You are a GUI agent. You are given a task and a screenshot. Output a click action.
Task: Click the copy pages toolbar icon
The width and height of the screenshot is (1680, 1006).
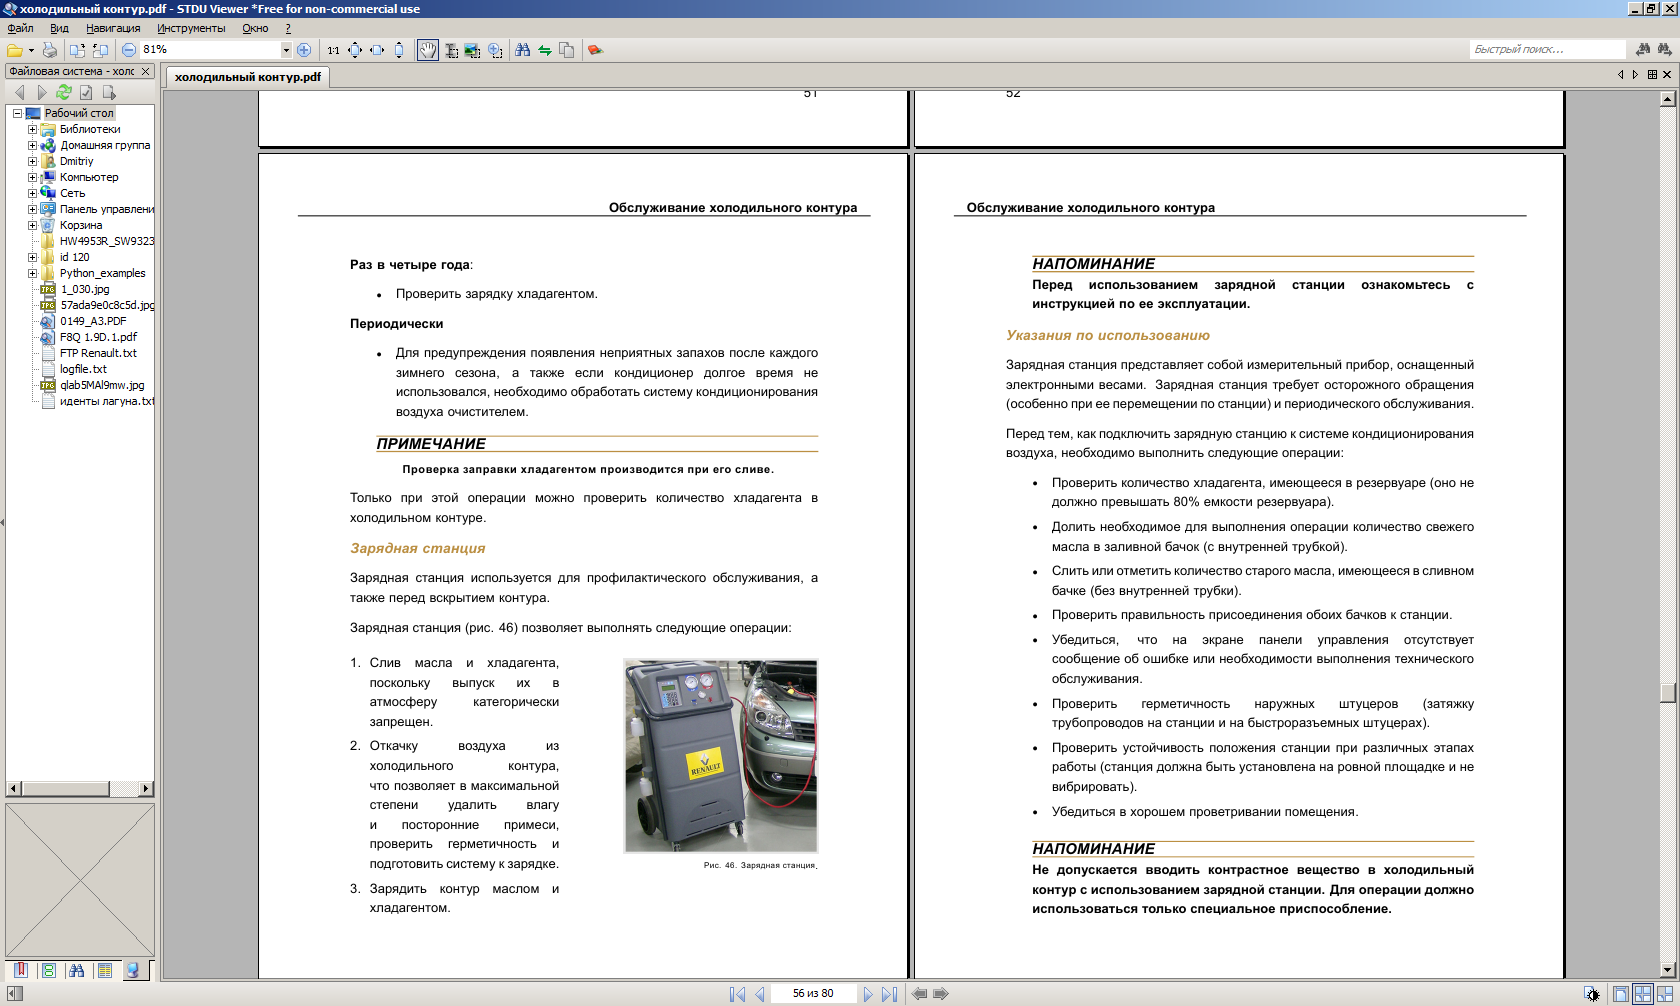click(567, 50)
